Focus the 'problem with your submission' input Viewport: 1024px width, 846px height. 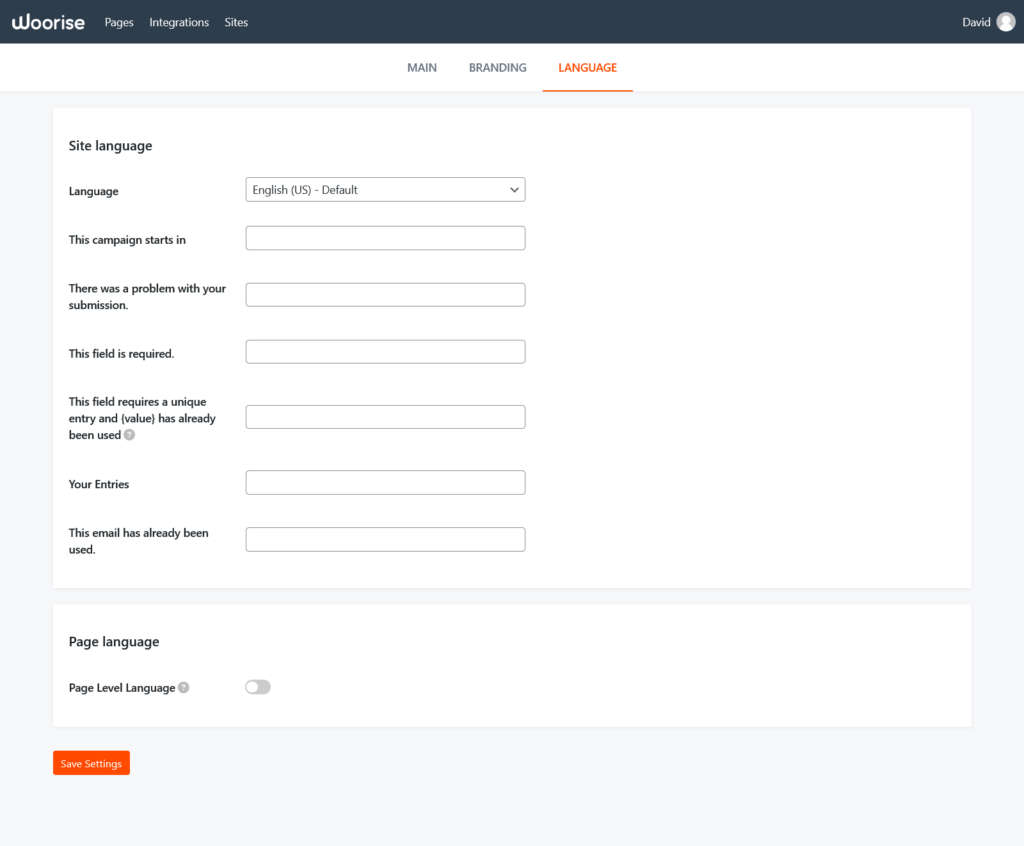pyautogui.click(x=385, y=295)
